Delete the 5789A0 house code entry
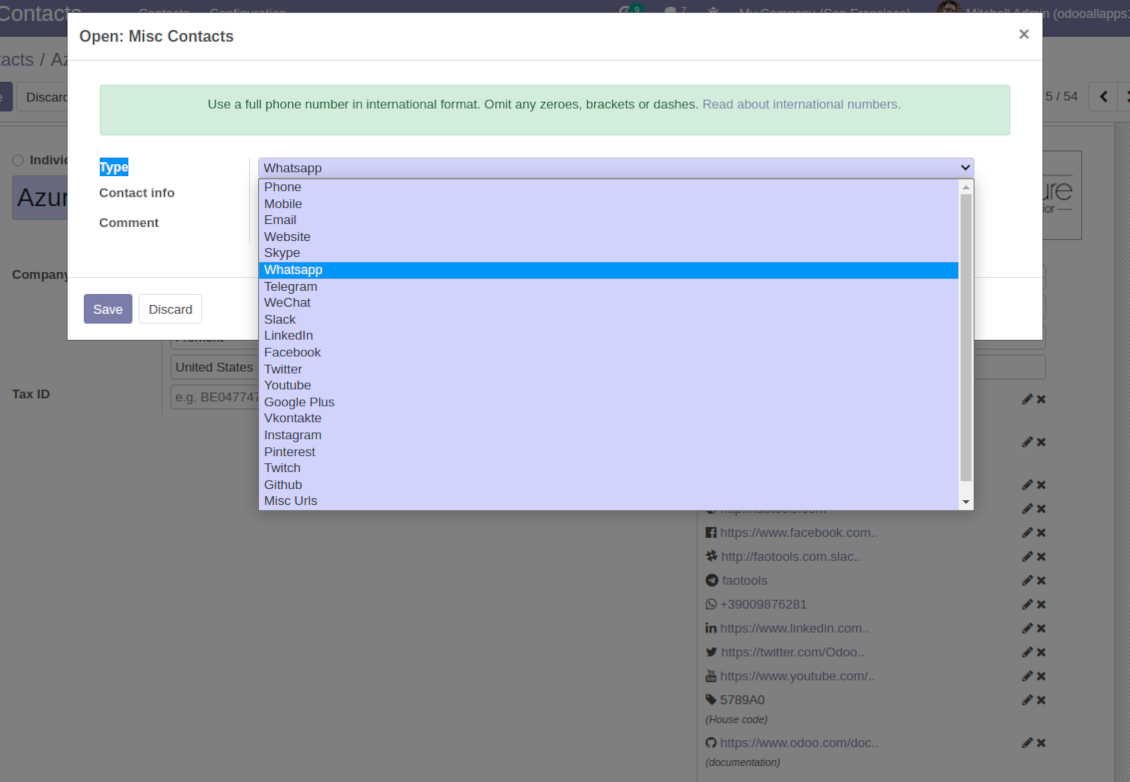 [1041, 700]
